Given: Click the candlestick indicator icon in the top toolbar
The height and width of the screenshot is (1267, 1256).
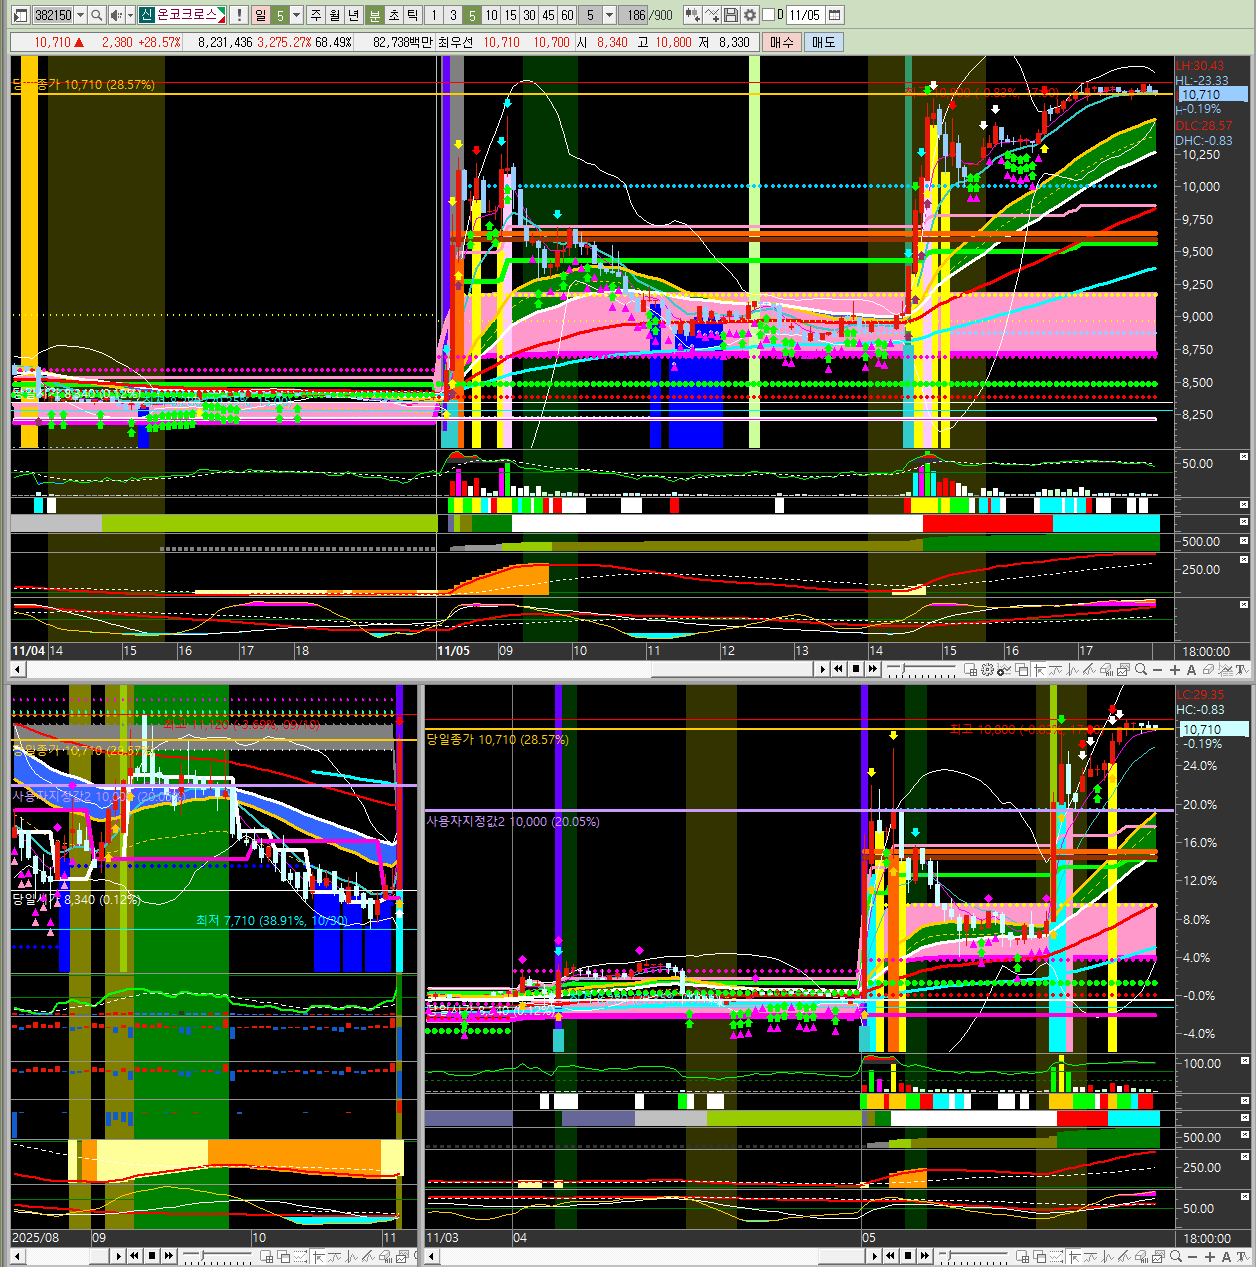Looking at the screenshot, I should coord(693,15).
